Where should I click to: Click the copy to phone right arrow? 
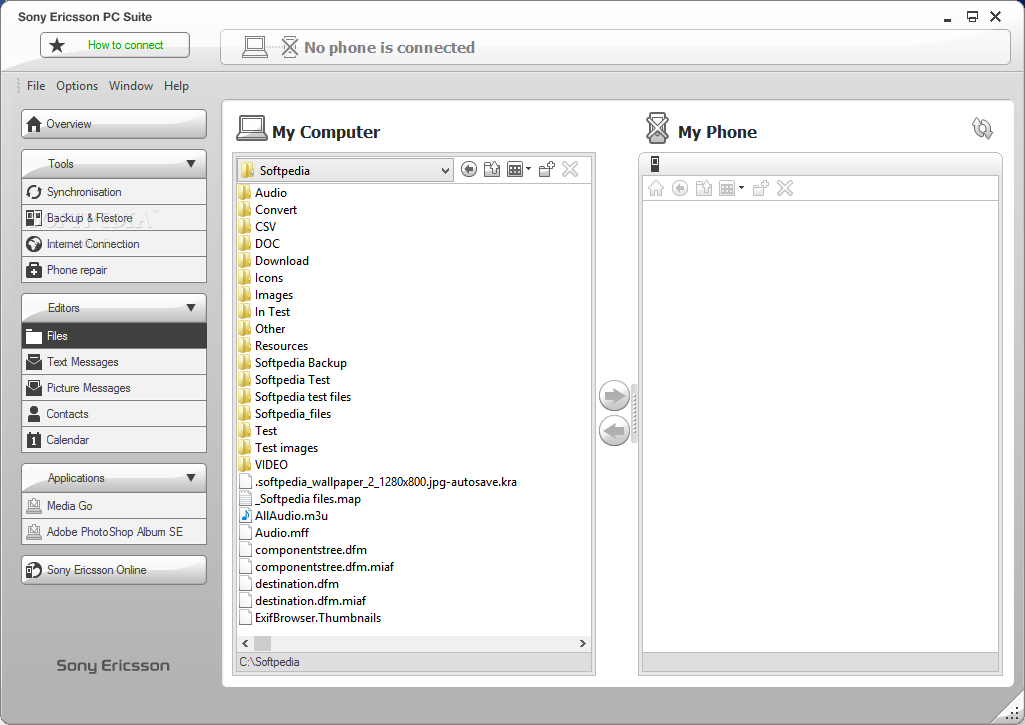pos(614,396)
